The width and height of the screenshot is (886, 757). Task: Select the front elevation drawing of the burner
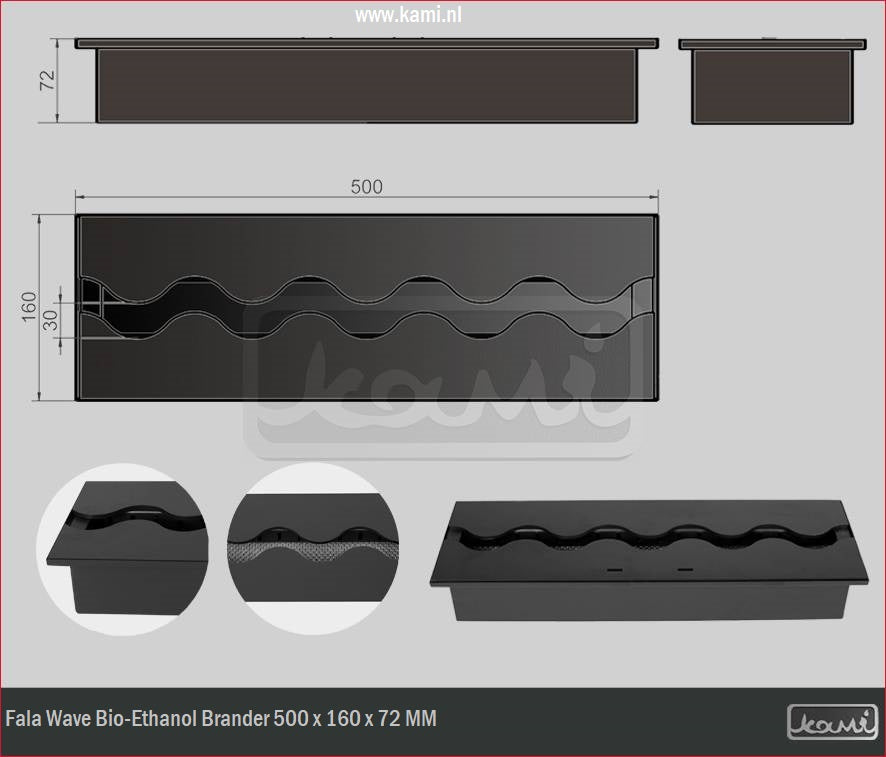367,82
